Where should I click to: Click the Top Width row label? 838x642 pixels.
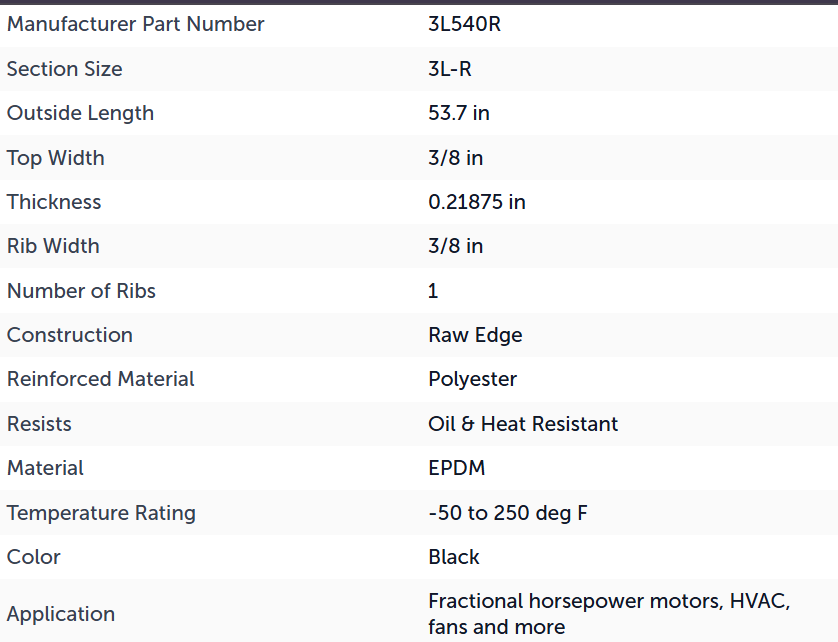tap(55, 158)
